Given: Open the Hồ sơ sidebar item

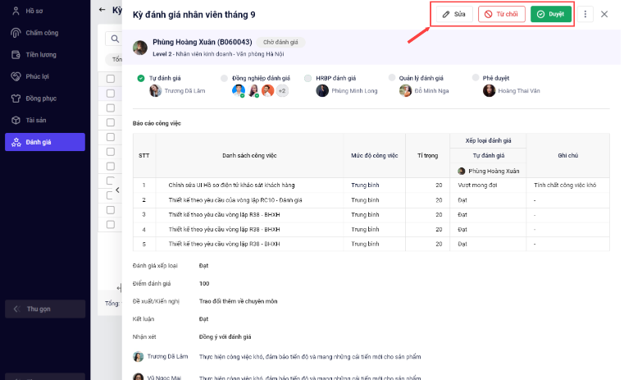Looking at the screenshot, I should 45,11.
